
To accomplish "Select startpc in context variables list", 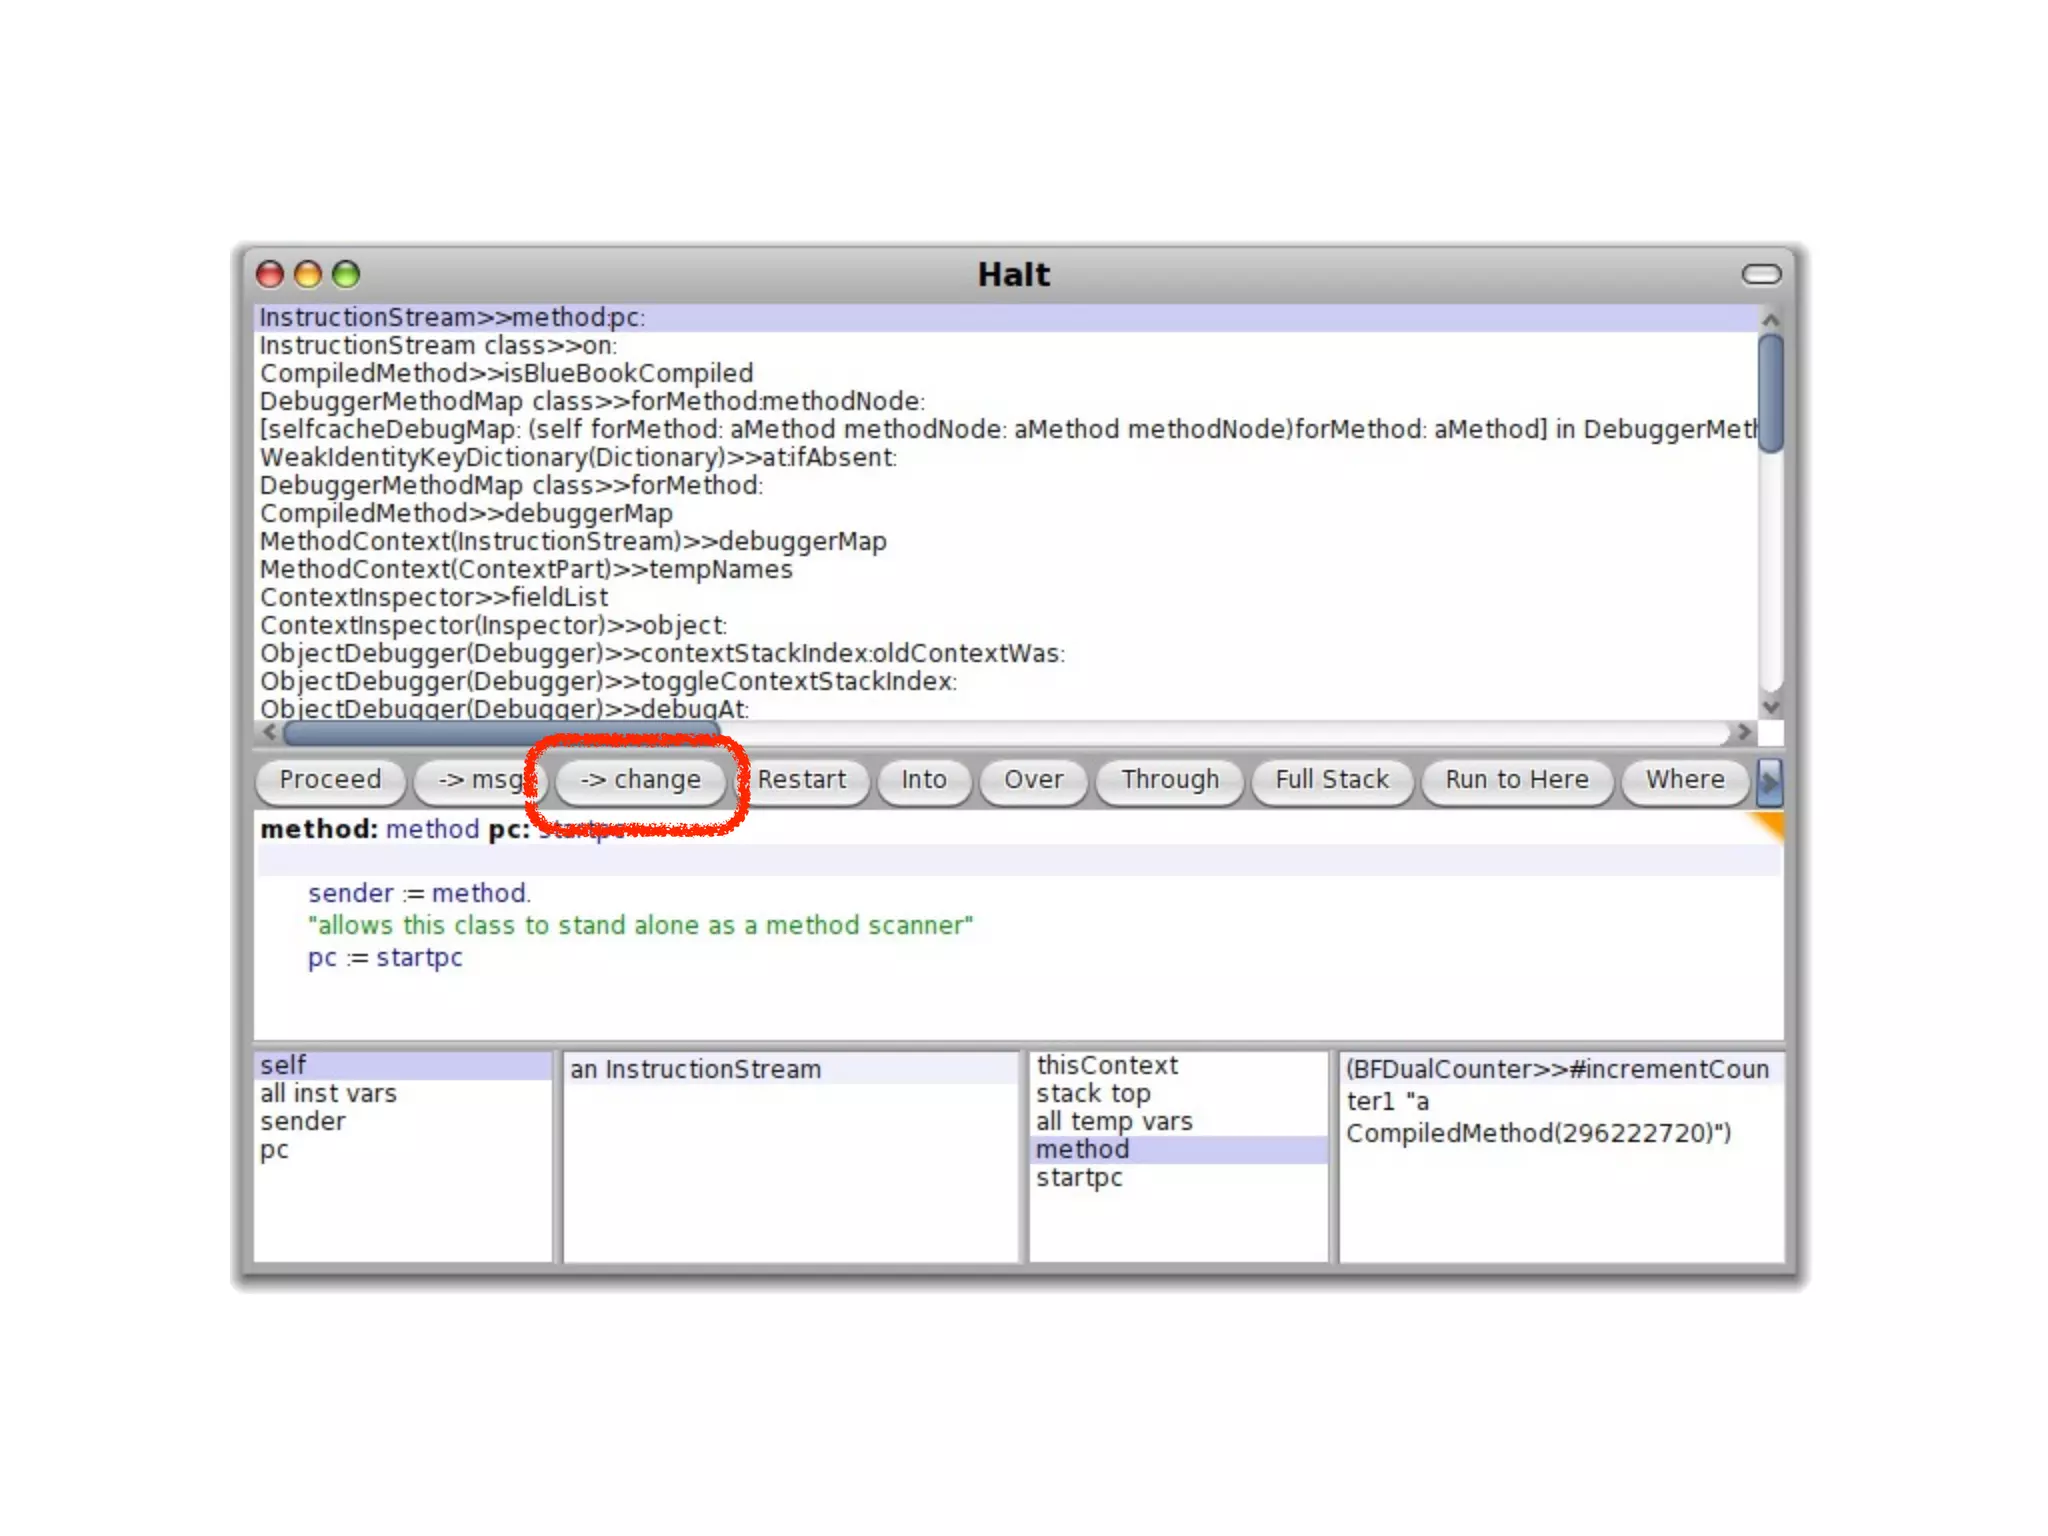I will point(1078,1177).
